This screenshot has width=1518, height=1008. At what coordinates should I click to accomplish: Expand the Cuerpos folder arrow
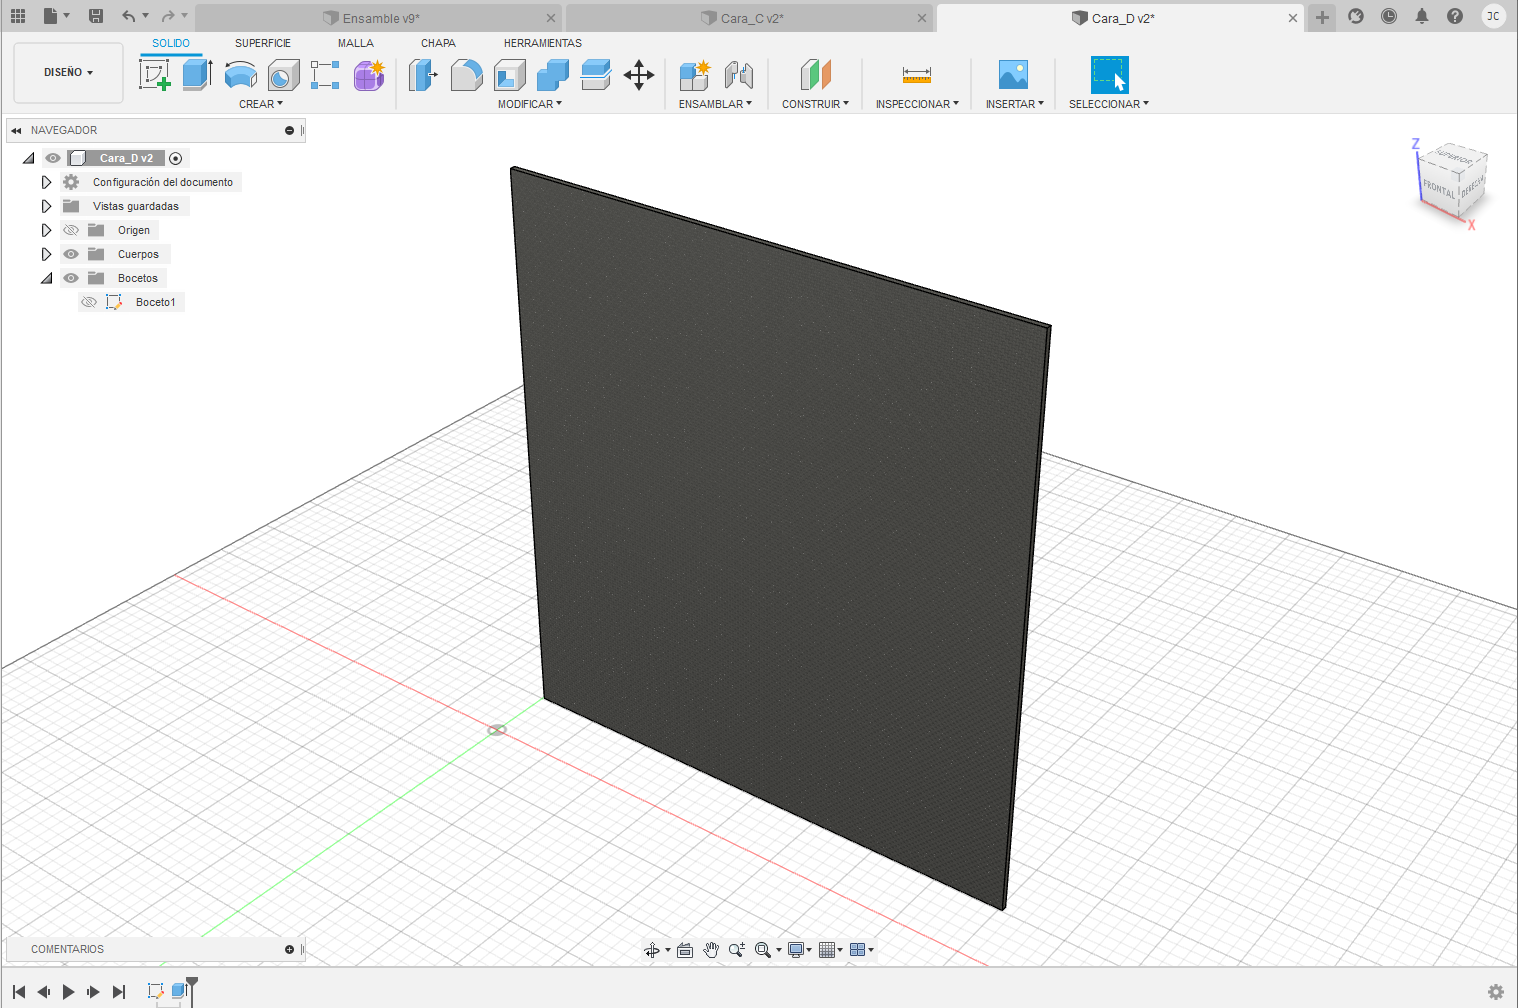pyautogui.click(x=46, y=254)
